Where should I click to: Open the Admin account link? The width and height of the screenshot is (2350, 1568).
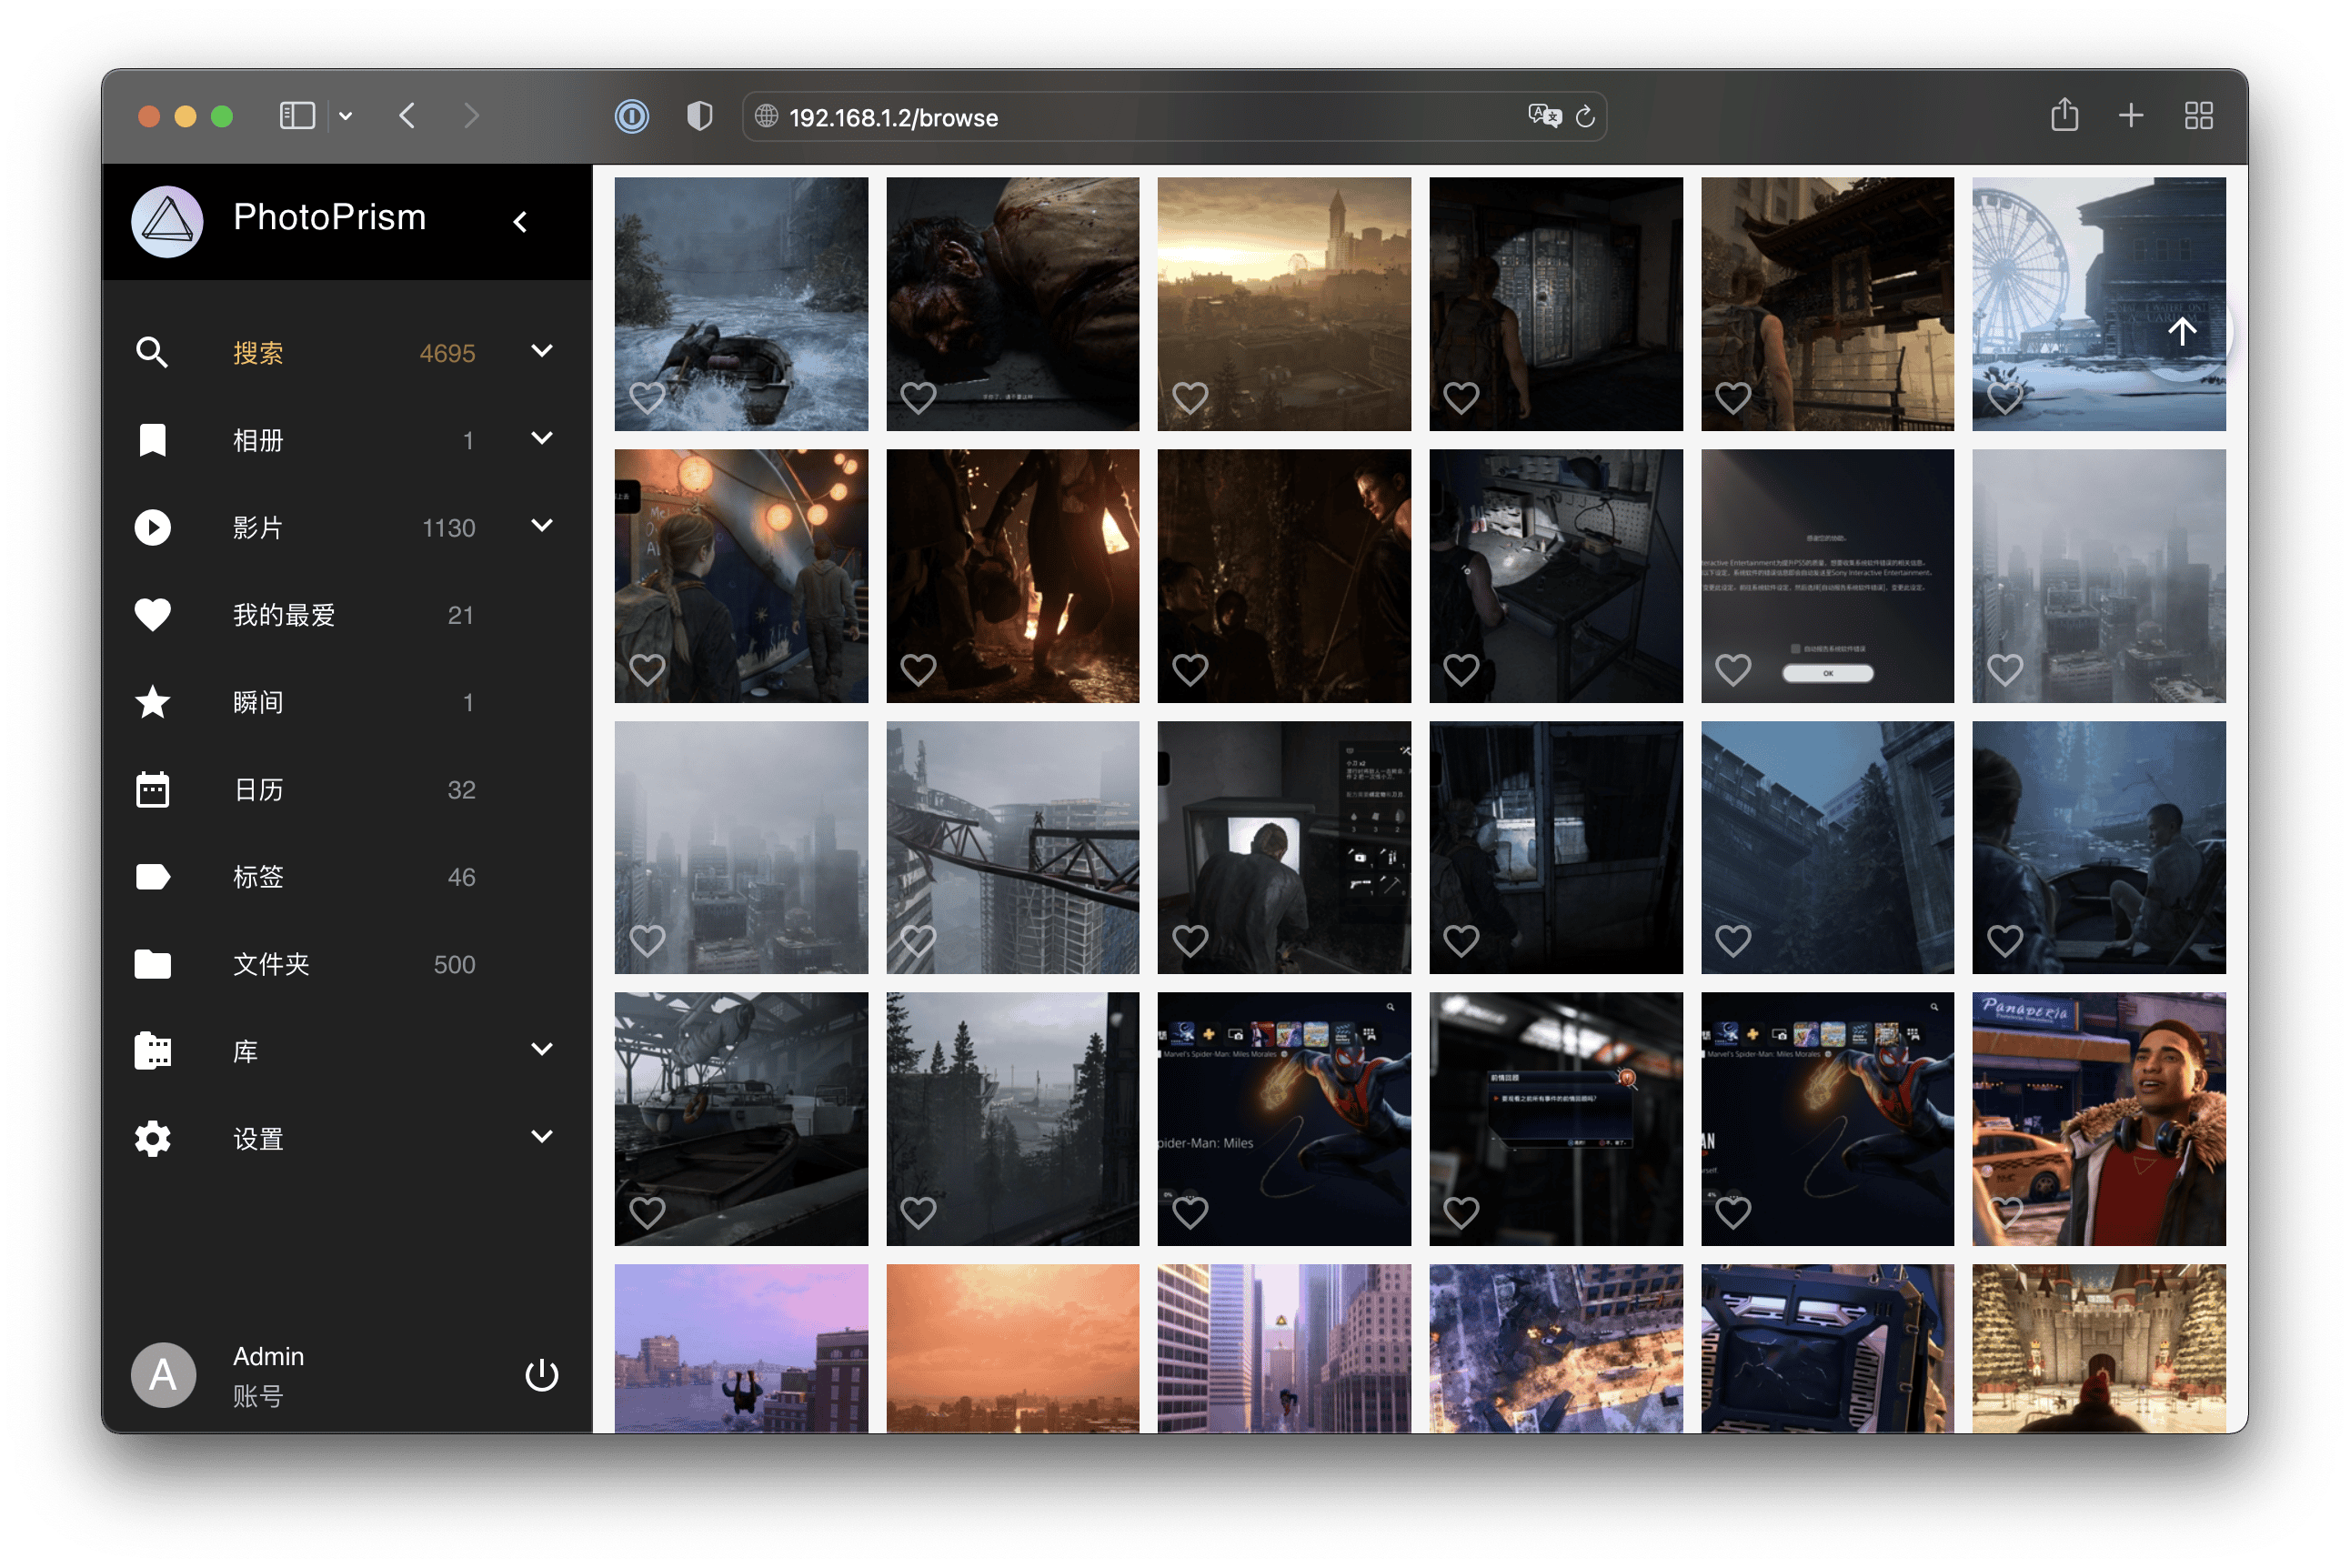click(268, 1357)
